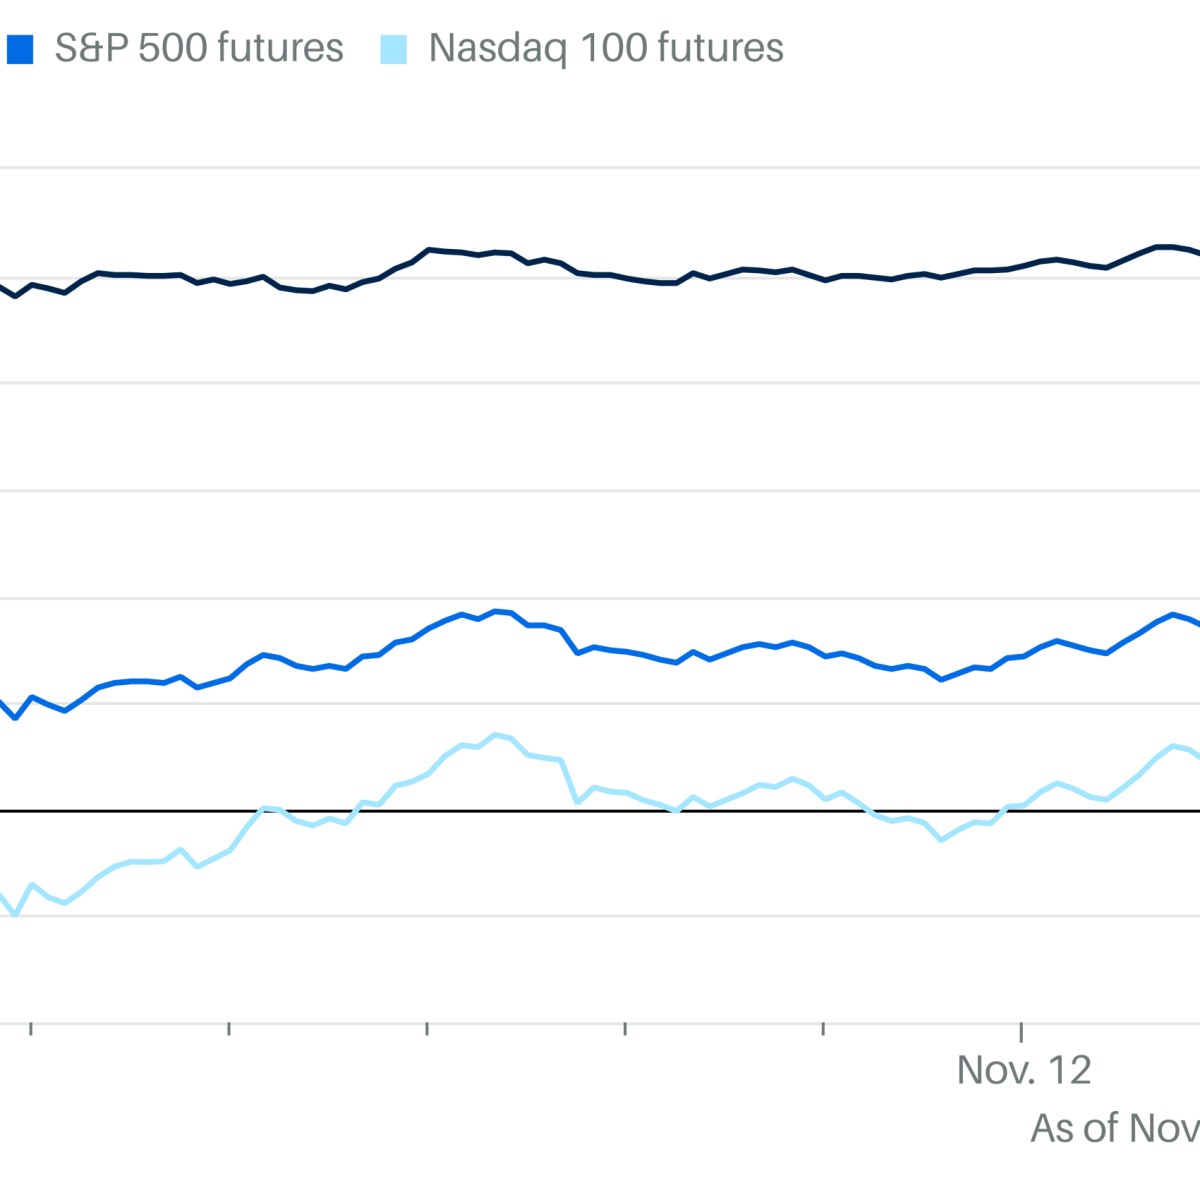The image size is (1200, 1200).
Task: Click the Nasdaq line's highest peak mid-chart
Action: (x=495, y=734)
